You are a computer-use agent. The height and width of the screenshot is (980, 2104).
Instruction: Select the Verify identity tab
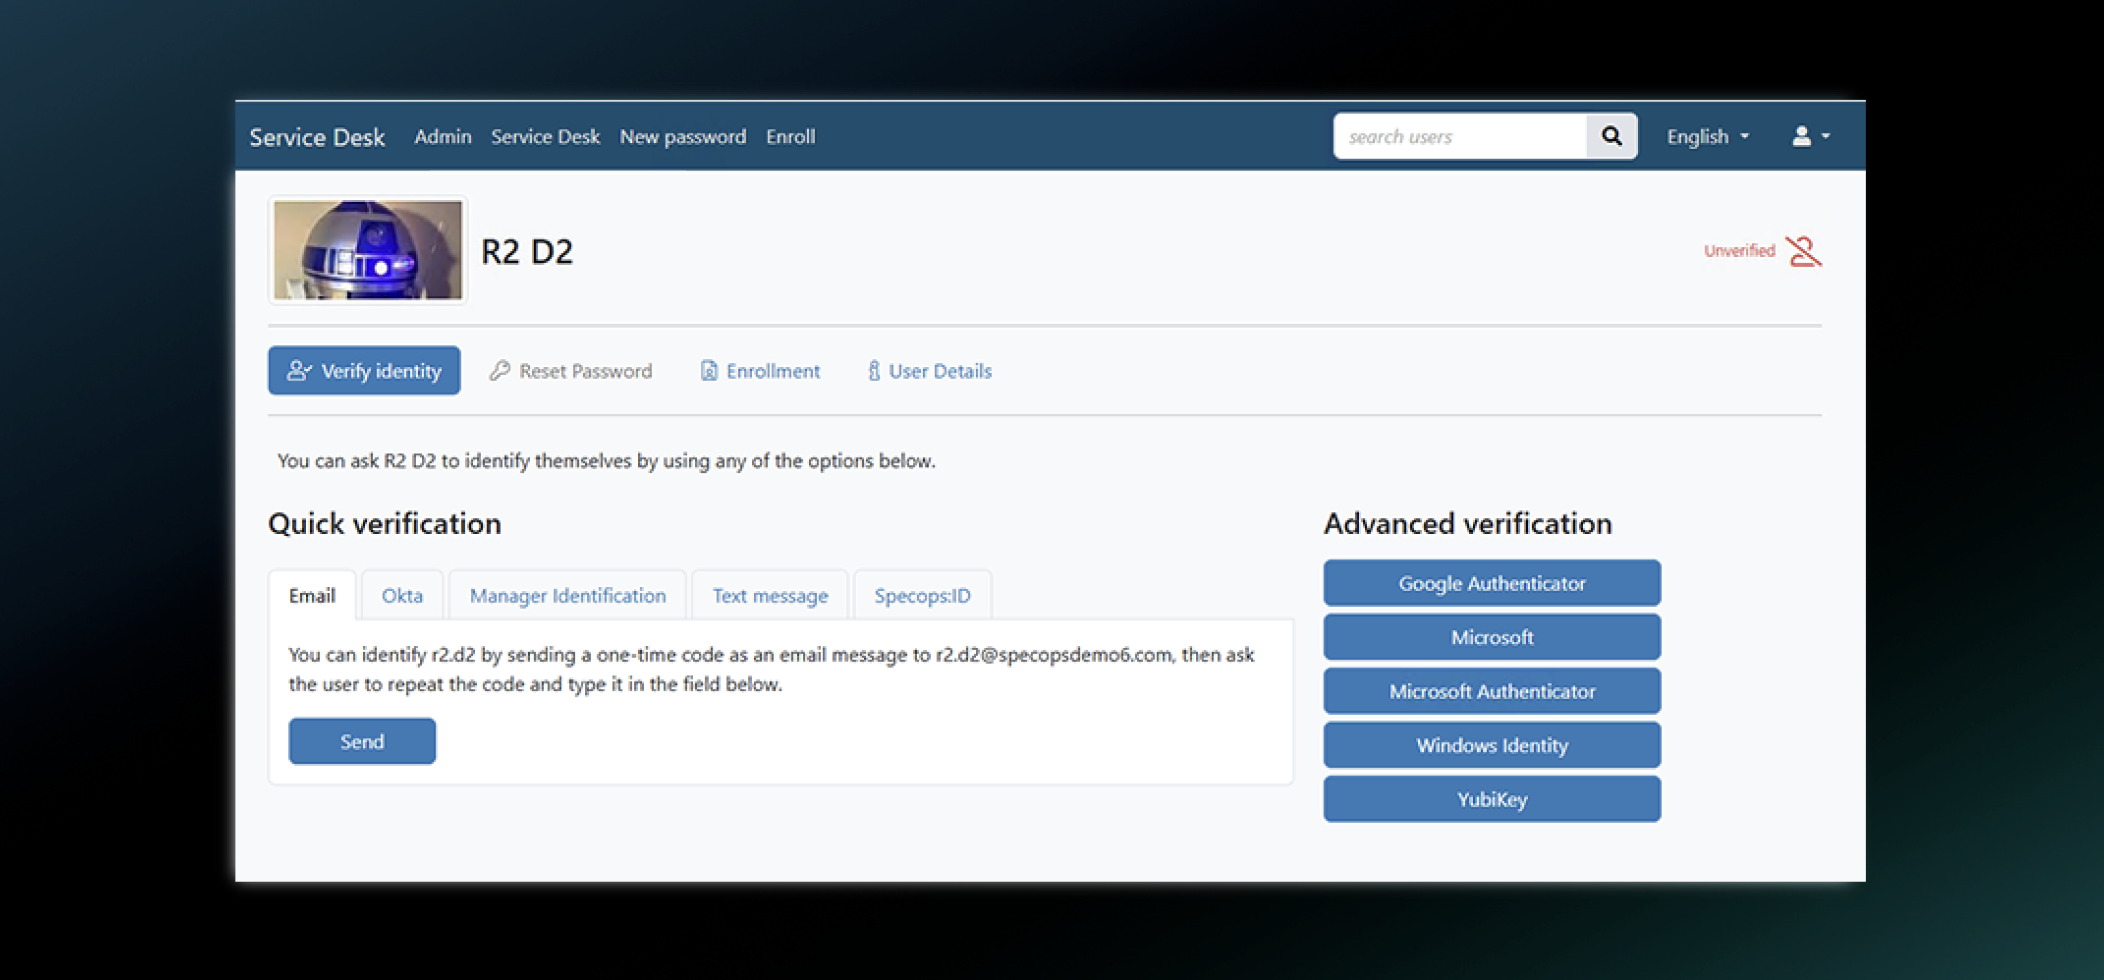[x=364, y=371]
